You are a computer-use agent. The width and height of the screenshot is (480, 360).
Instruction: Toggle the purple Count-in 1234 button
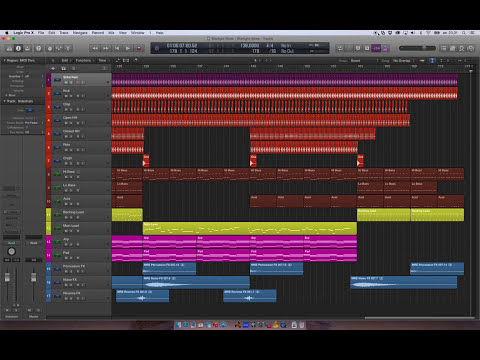376,48
